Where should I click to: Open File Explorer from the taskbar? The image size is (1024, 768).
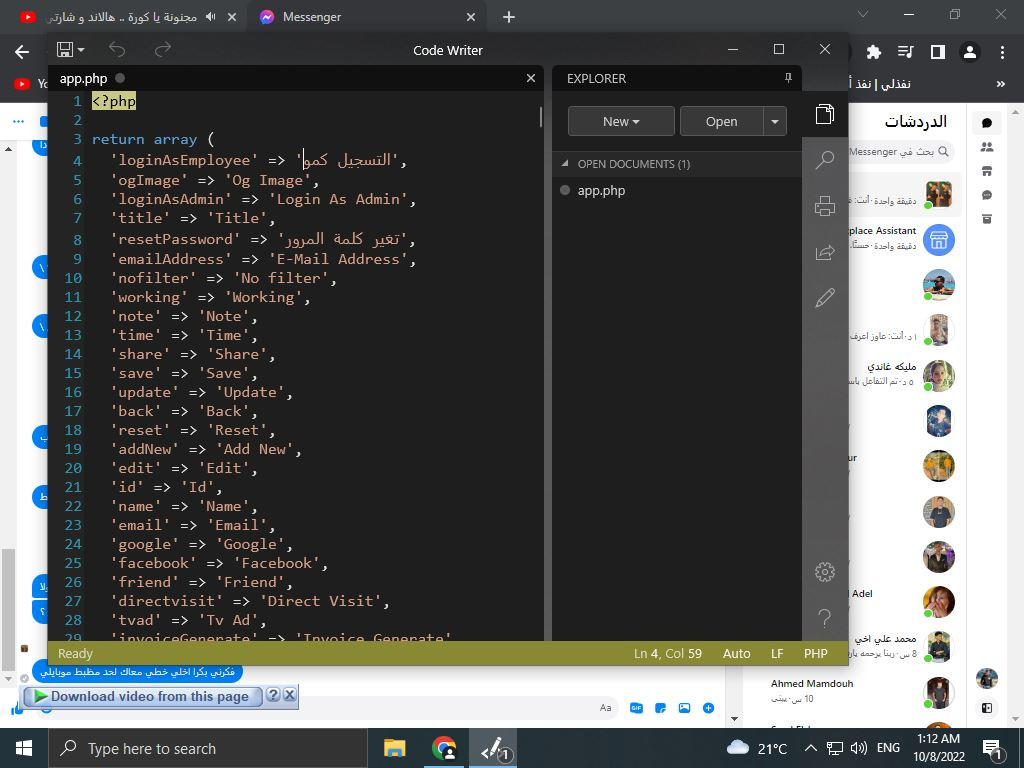395,748
